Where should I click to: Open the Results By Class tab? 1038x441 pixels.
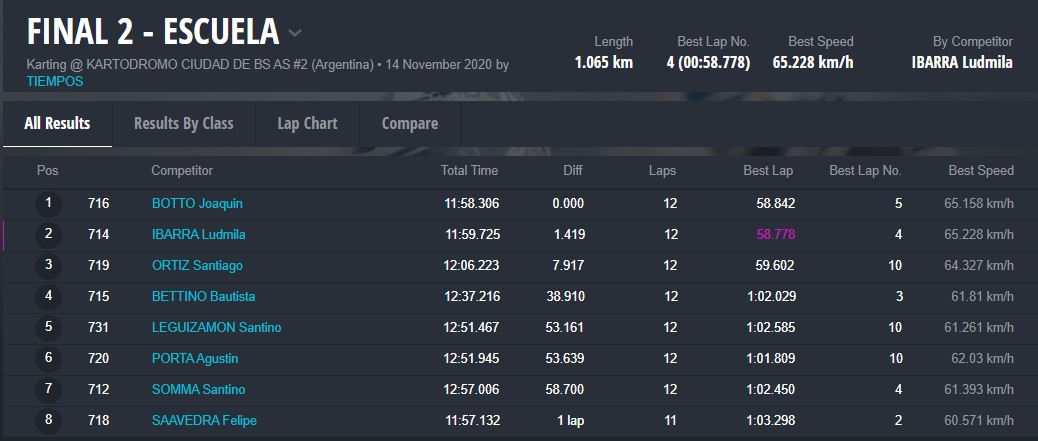[x=183, y=124]
